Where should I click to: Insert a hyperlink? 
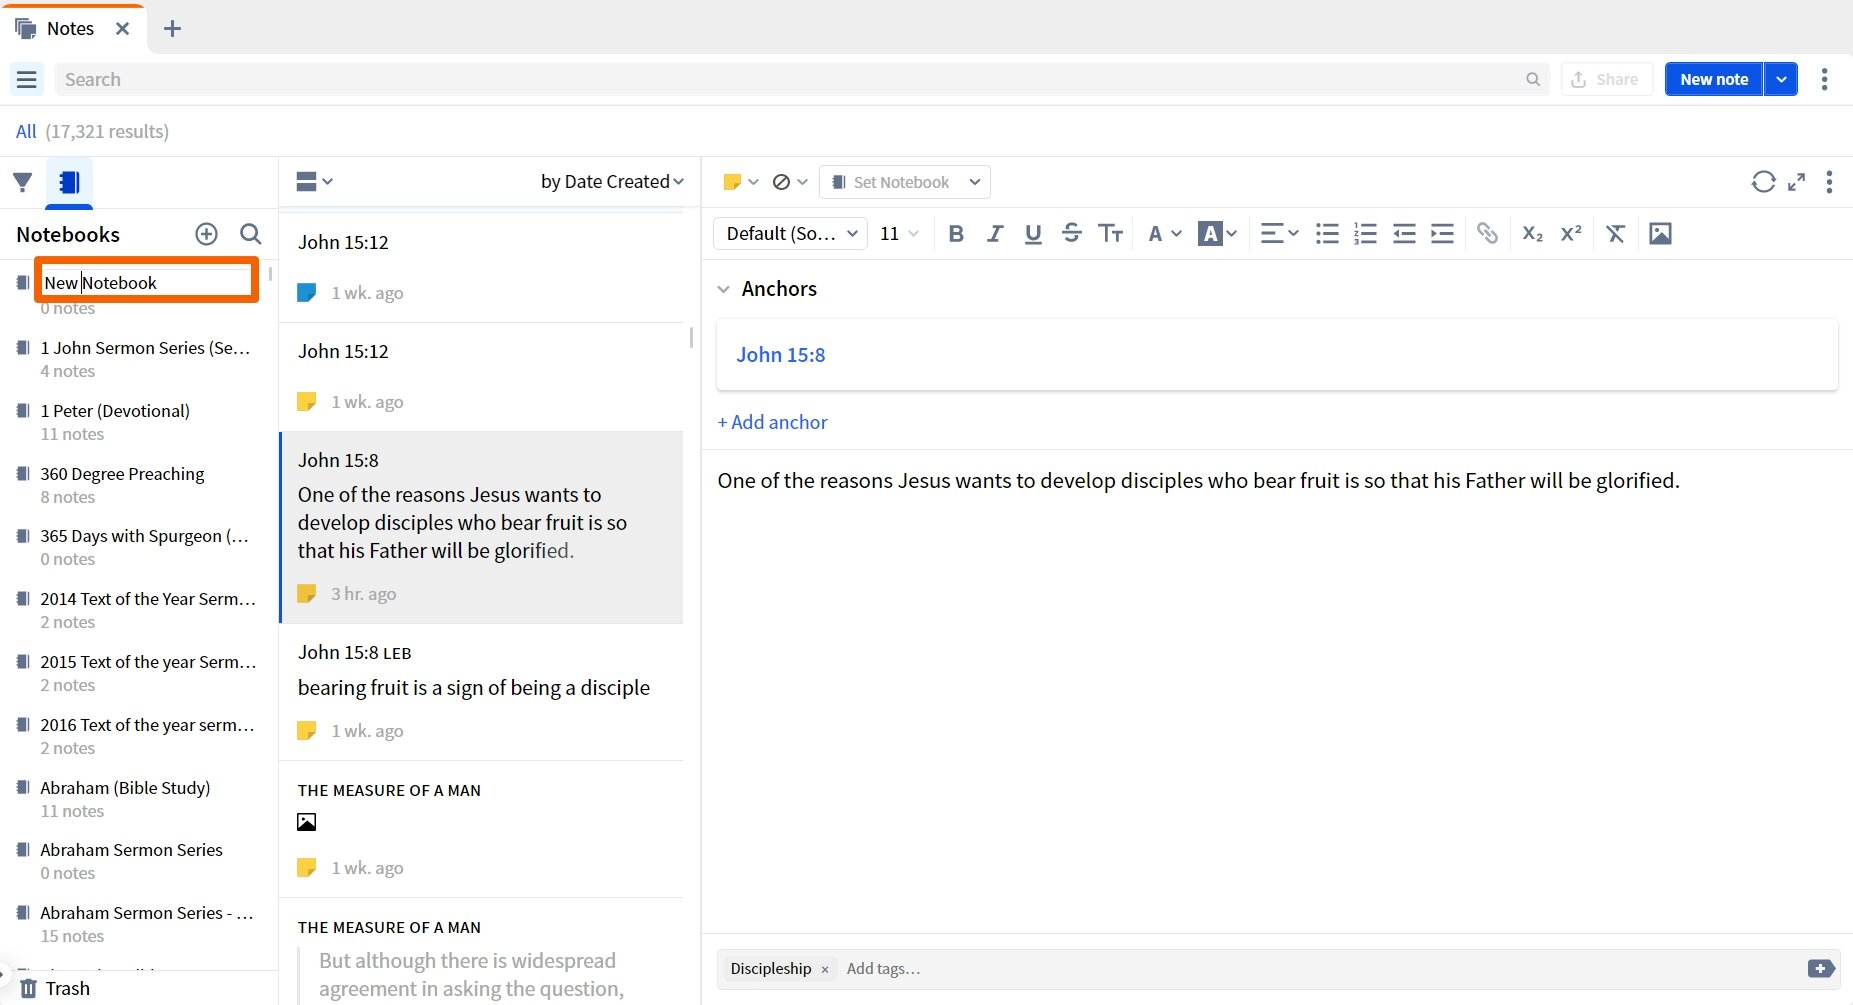(x=1487, y=234)
